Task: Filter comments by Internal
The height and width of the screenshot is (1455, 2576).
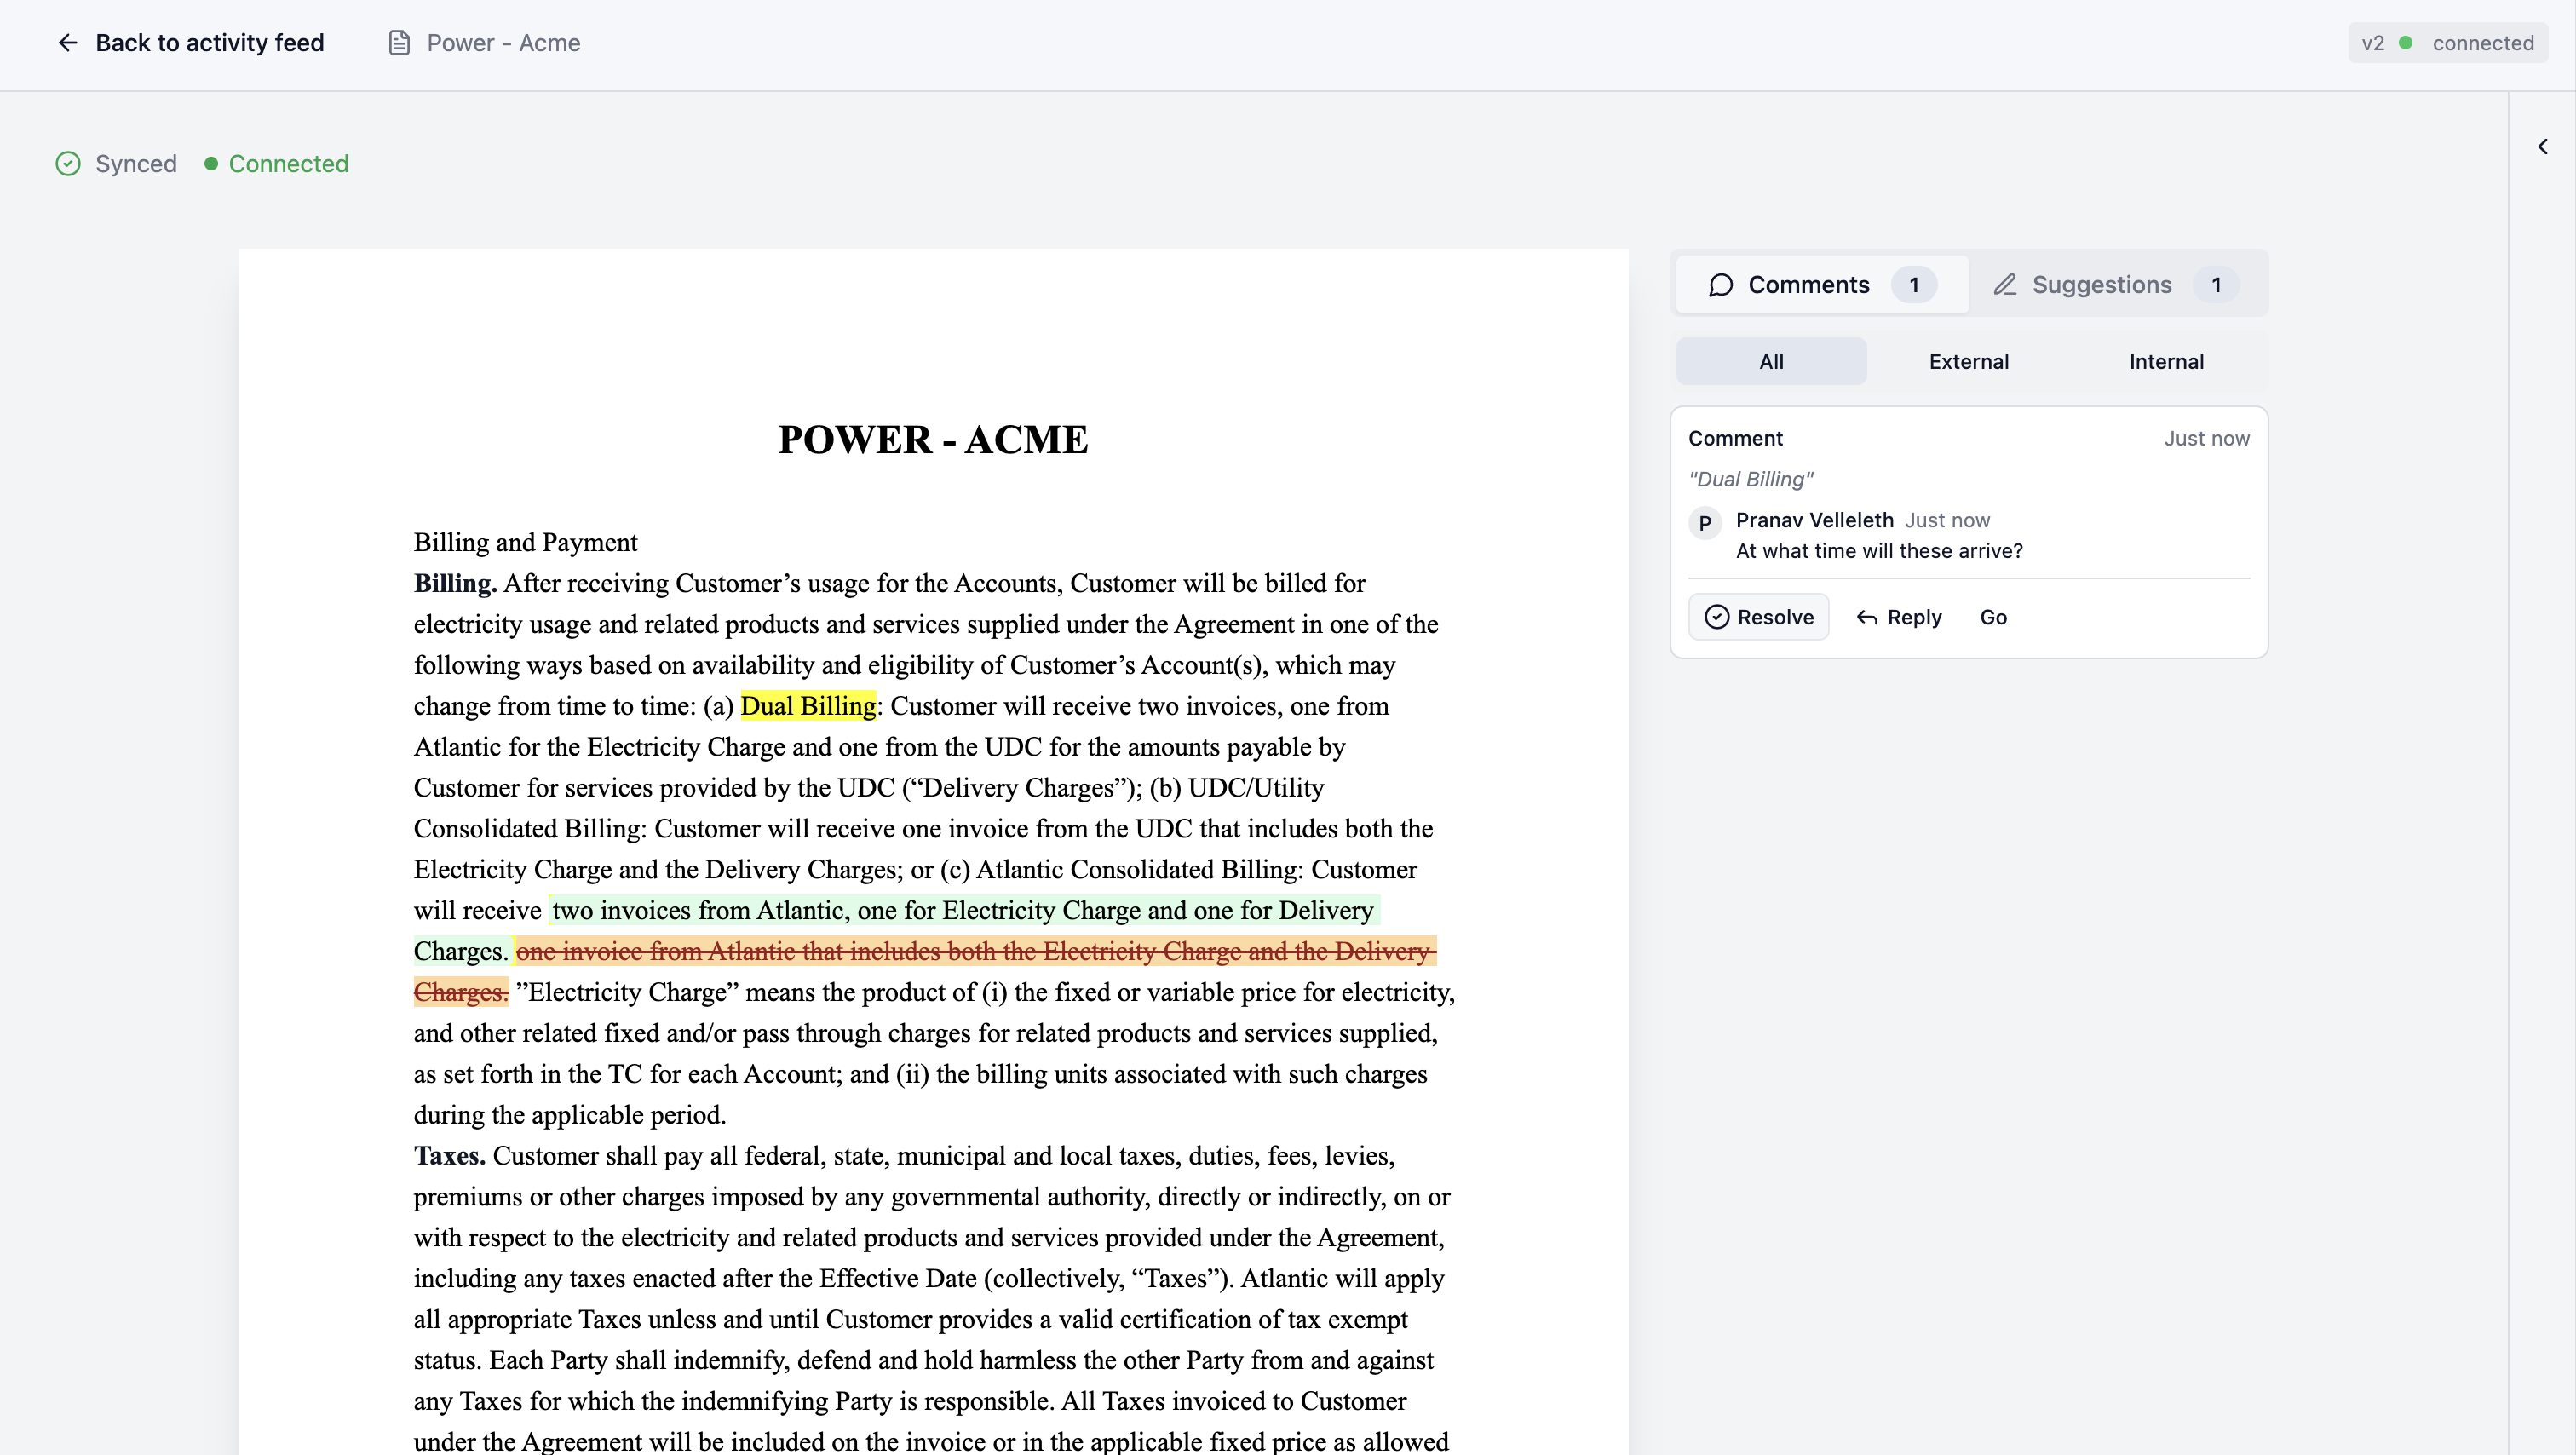Action: pos(2166,362)
